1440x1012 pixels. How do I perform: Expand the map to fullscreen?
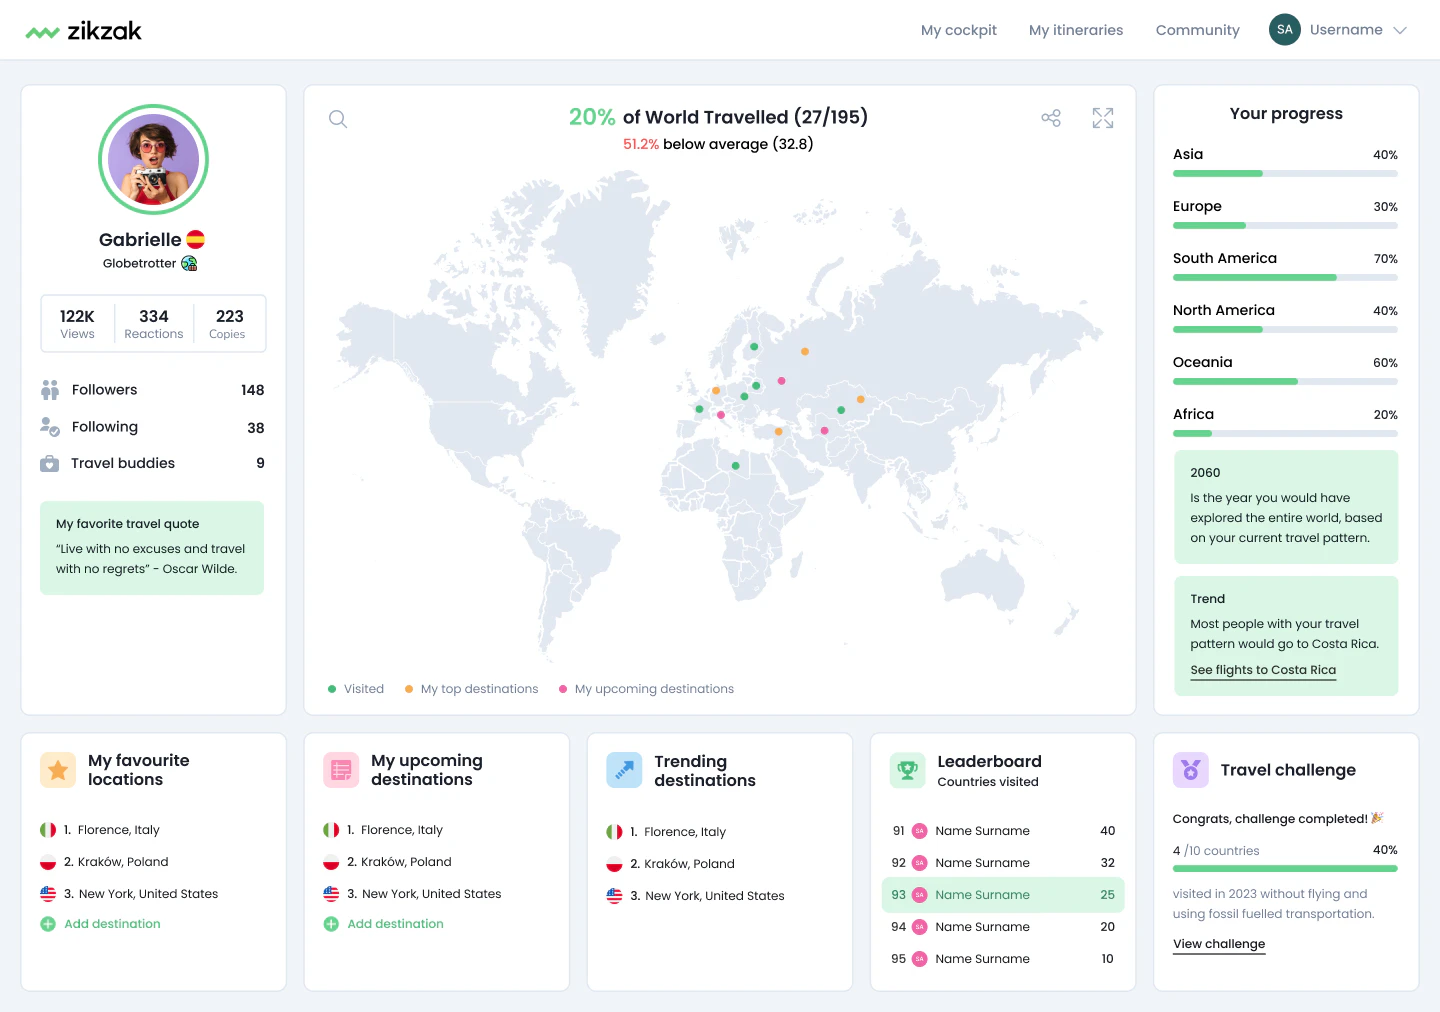pyautogui.click(x=1103, y=118)
